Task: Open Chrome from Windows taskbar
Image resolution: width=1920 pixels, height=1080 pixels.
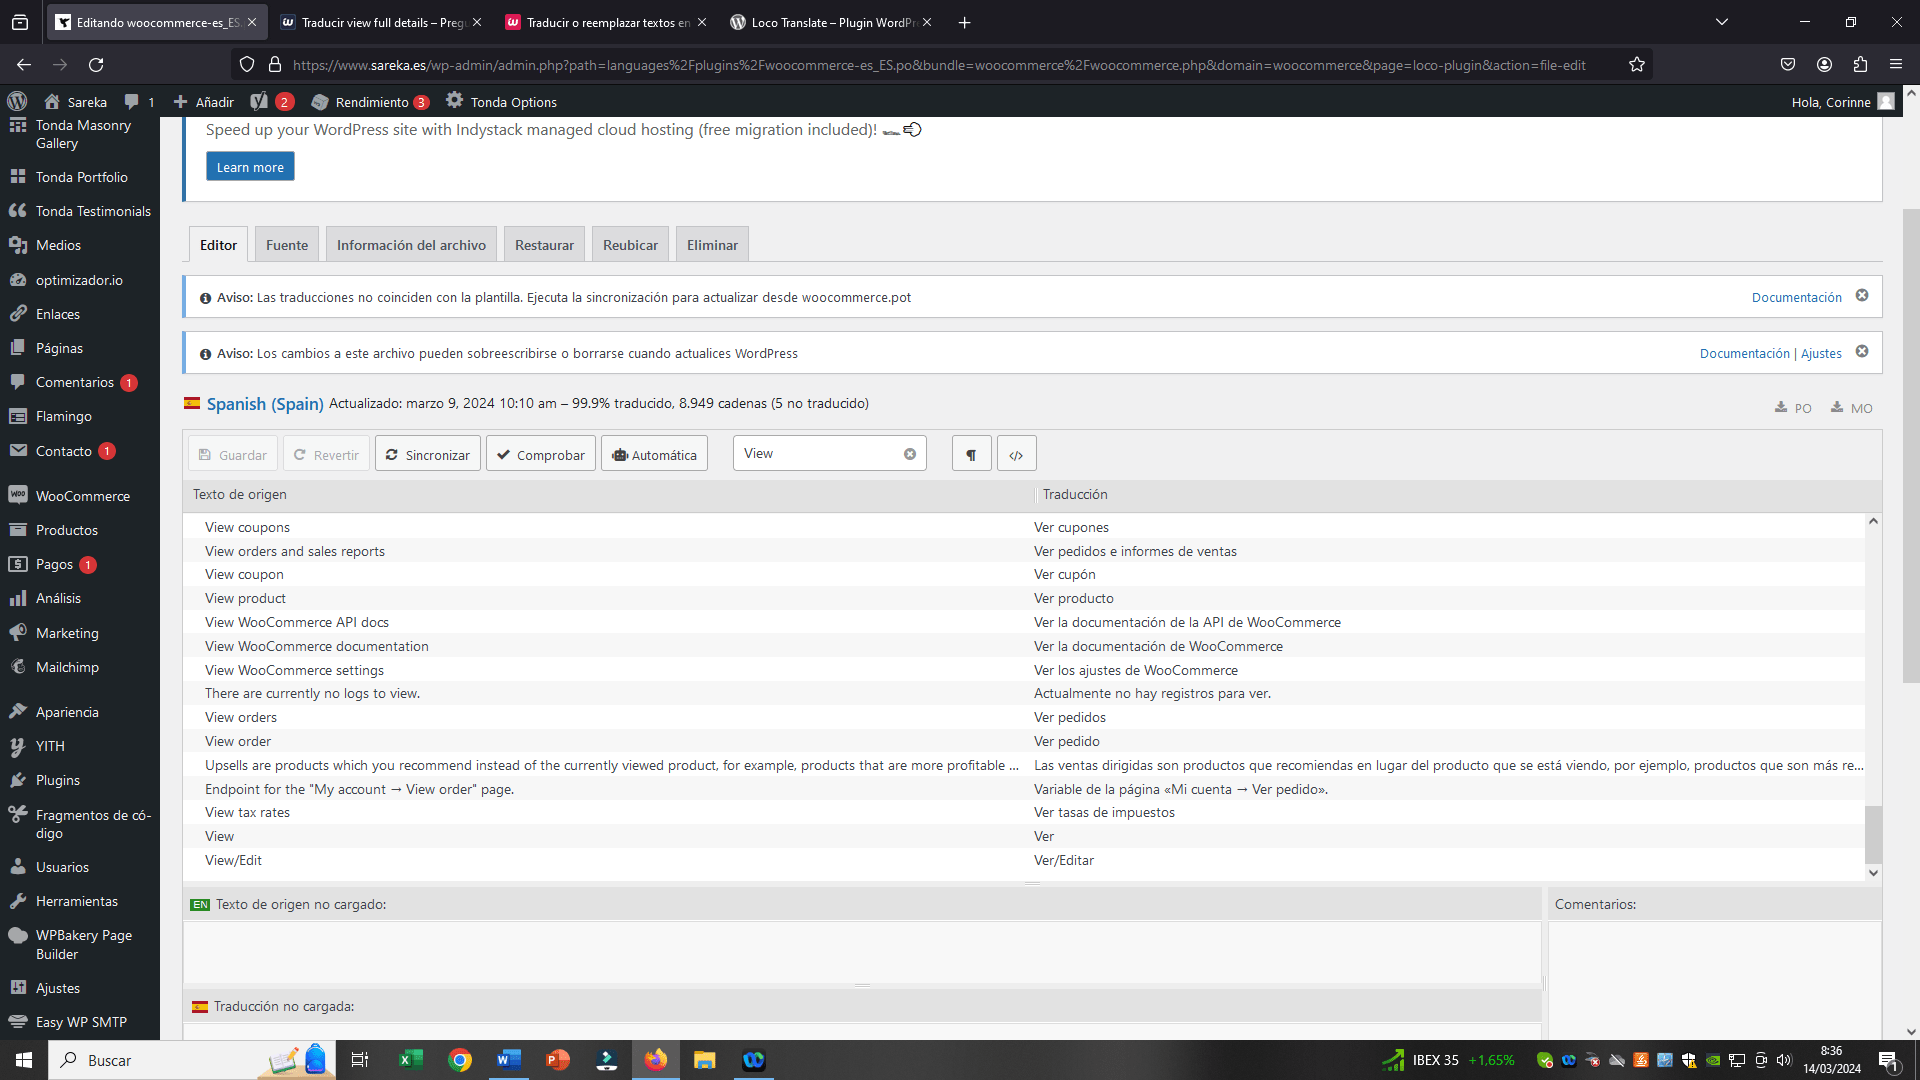Action: pos(460,1060)
